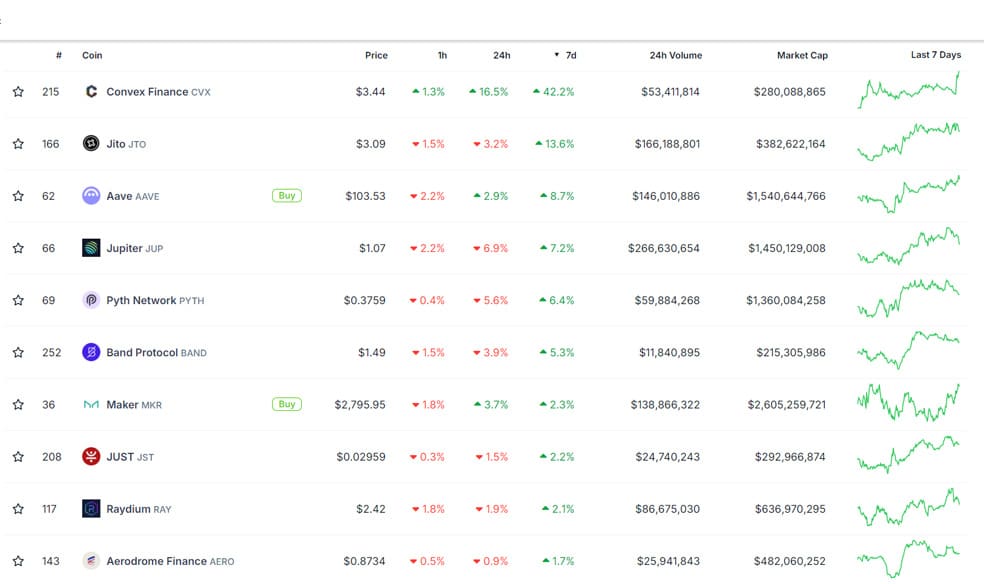View Jupiter 7-day sparkline chart
The height and width of the screenshot is (584, 984).
tap(909, 246)
